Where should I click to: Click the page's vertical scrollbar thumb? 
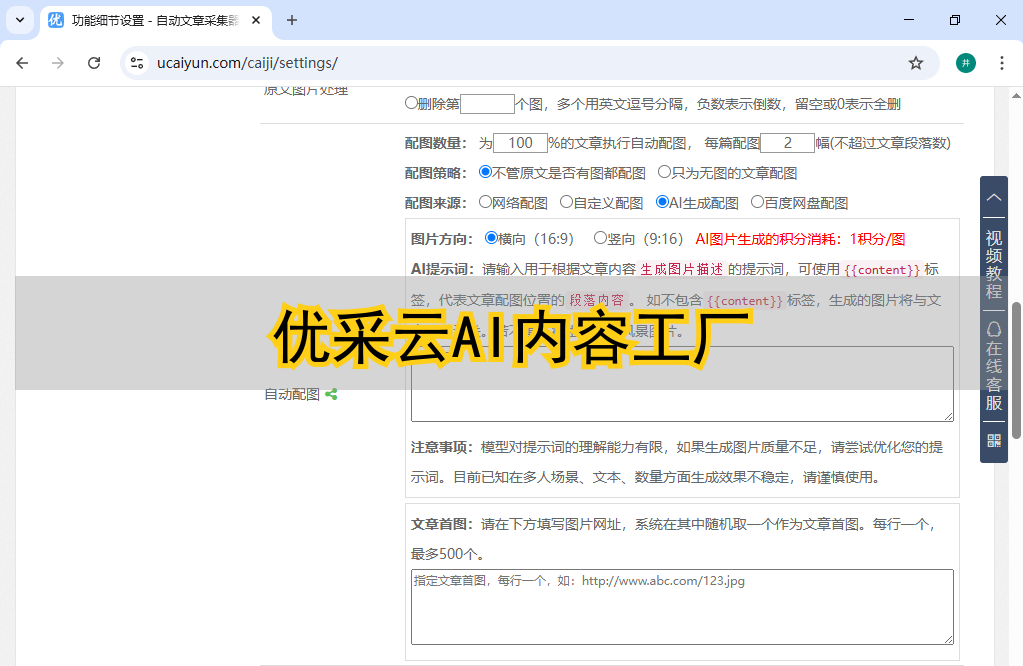coord(1016,370)
